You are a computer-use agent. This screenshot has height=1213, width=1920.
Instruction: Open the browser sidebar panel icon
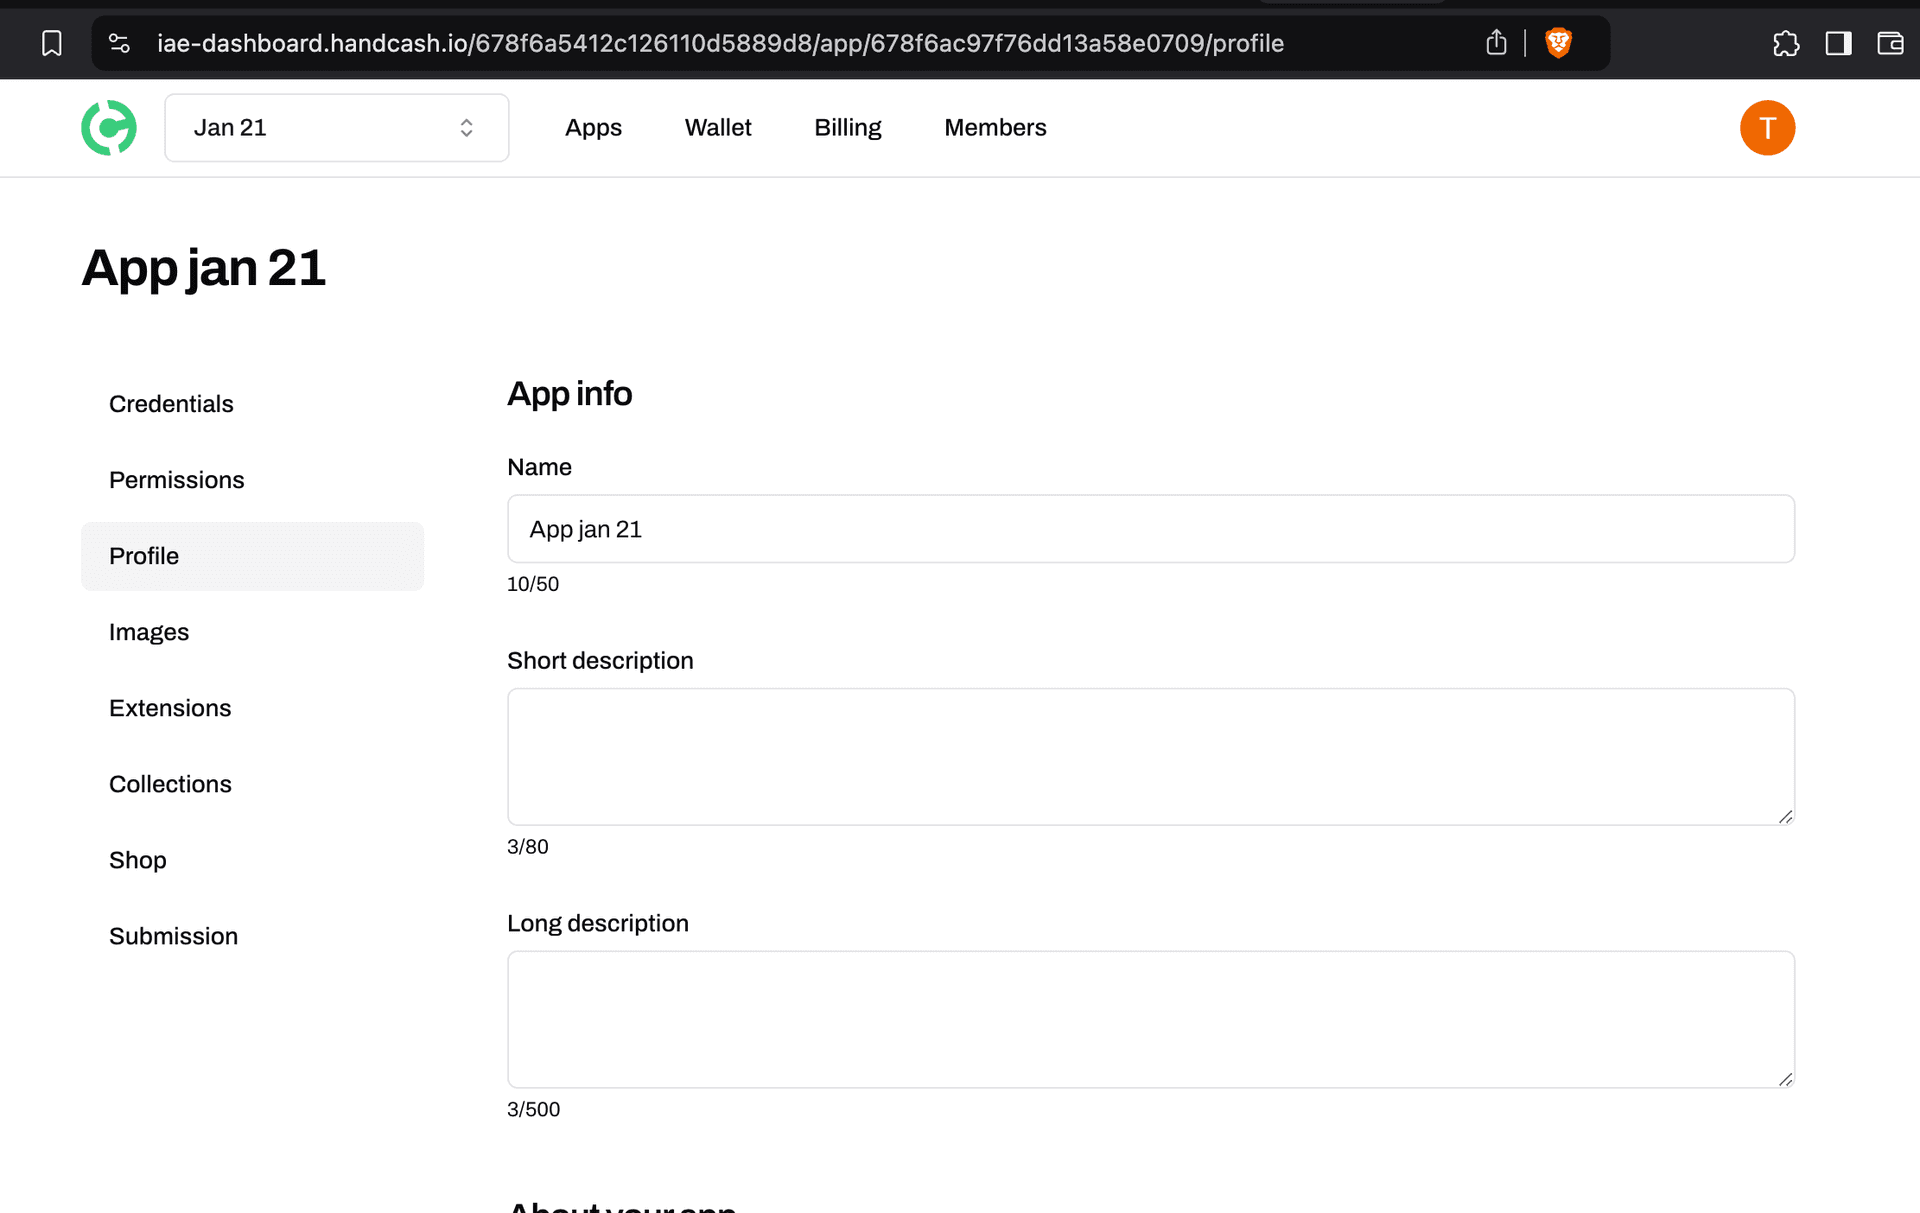pos(1838,43)
